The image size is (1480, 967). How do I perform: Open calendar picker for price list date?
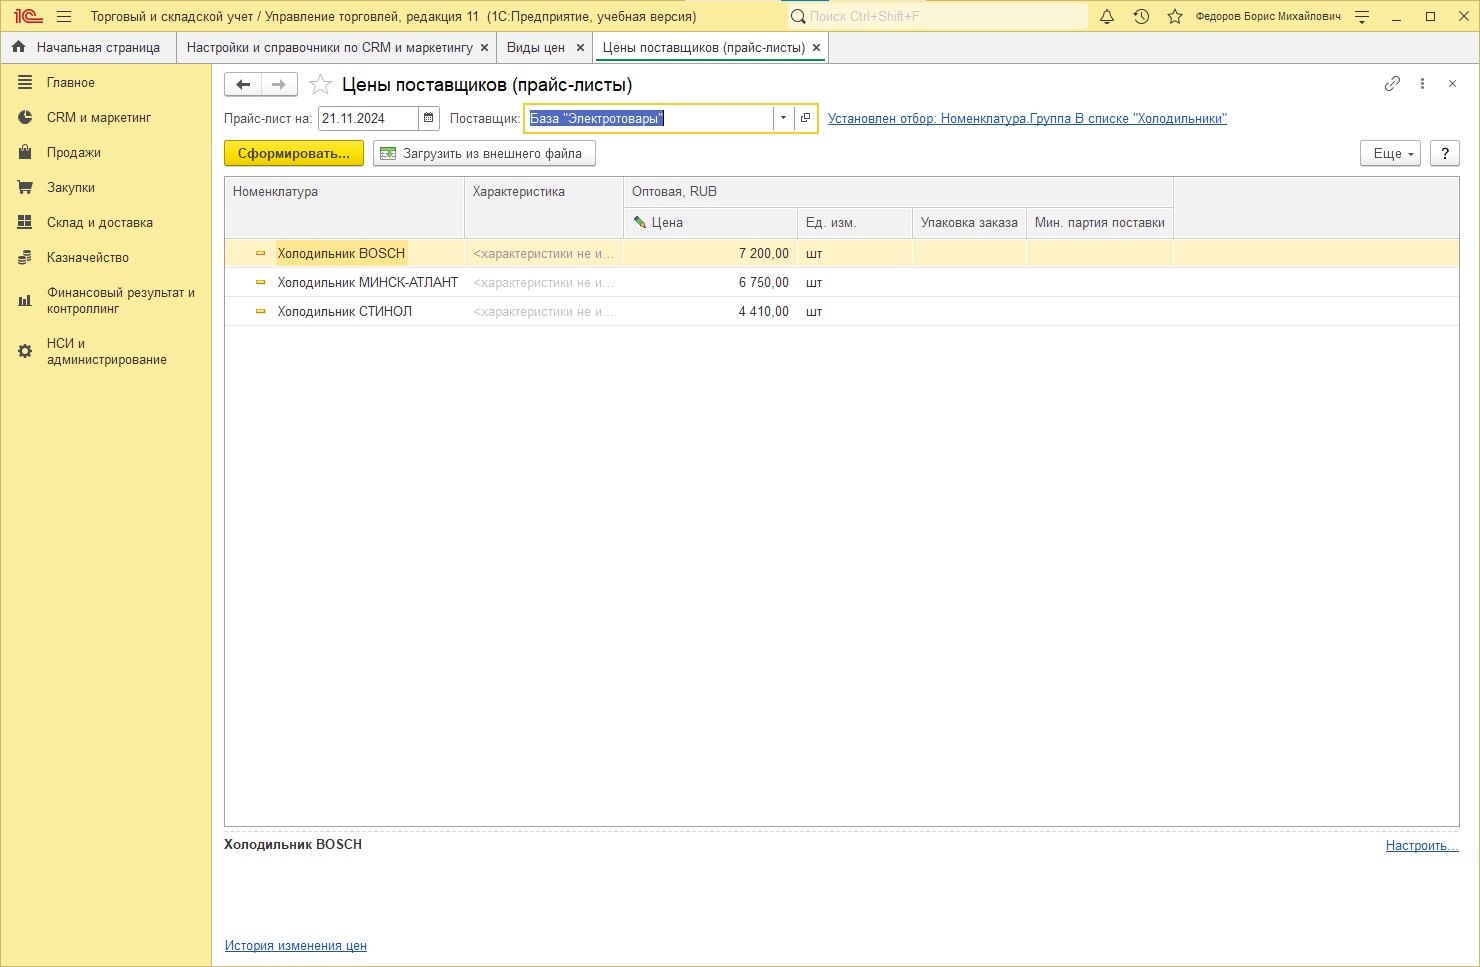click(429, 118)
